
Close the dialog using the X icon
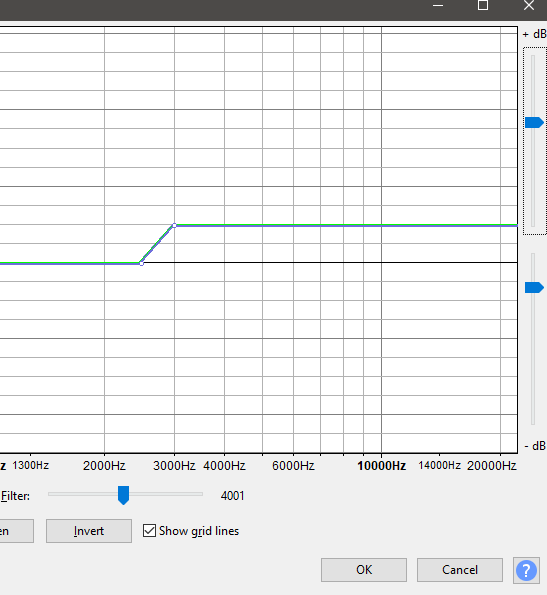pos(529,5)
